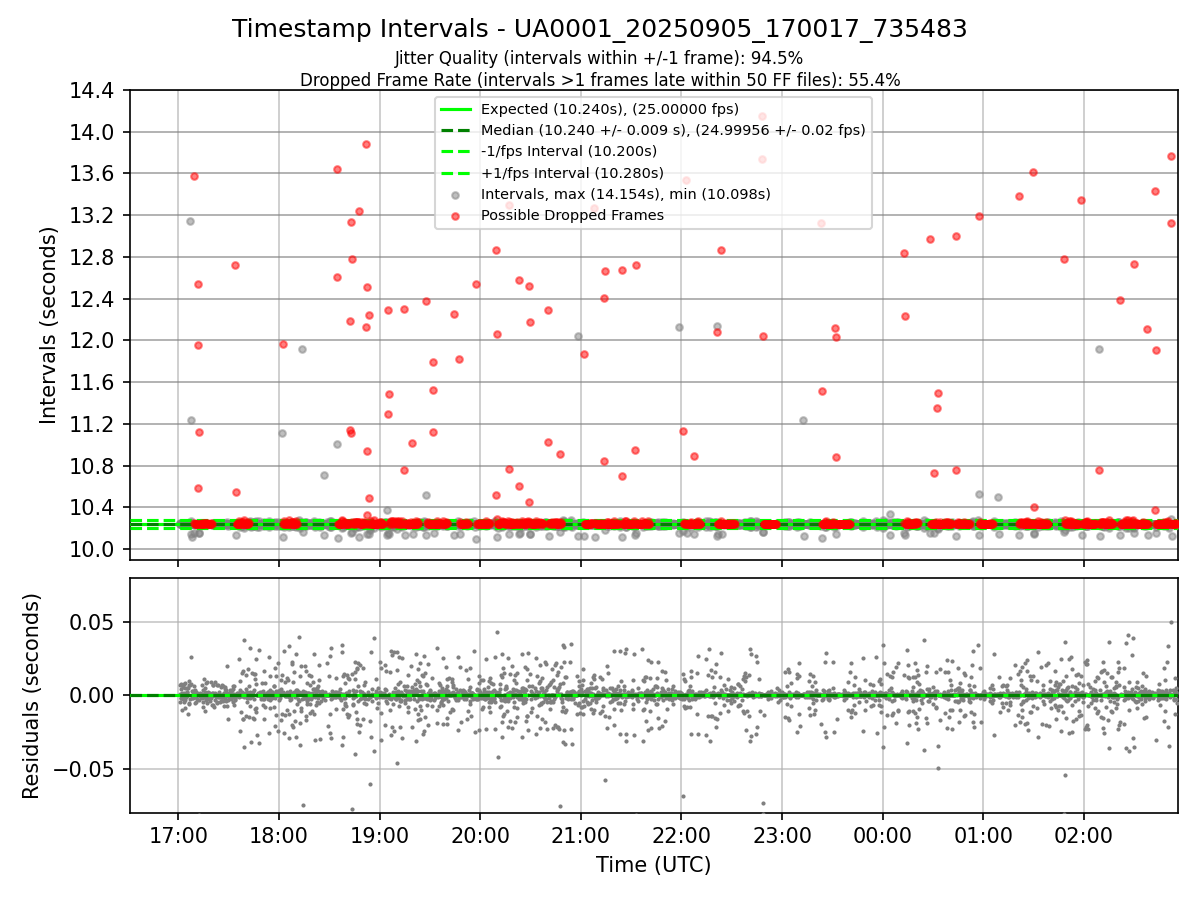Click the 20:00 time tick label
This screenshot has height=900, width=1200.
[480, 834]
